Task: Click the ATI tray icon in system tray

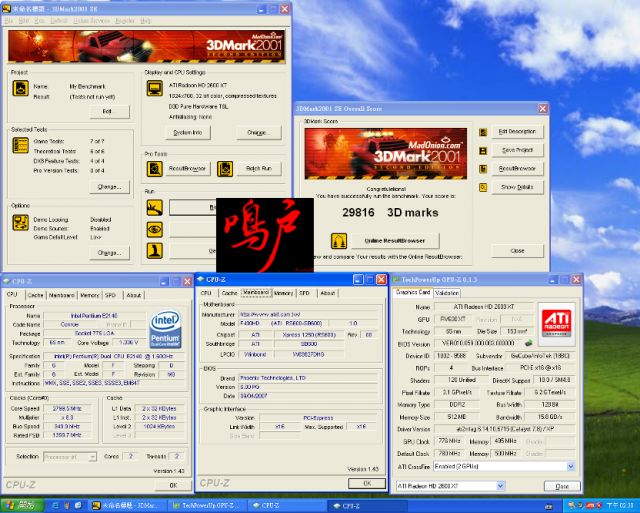Action: (x=590, y=506)
